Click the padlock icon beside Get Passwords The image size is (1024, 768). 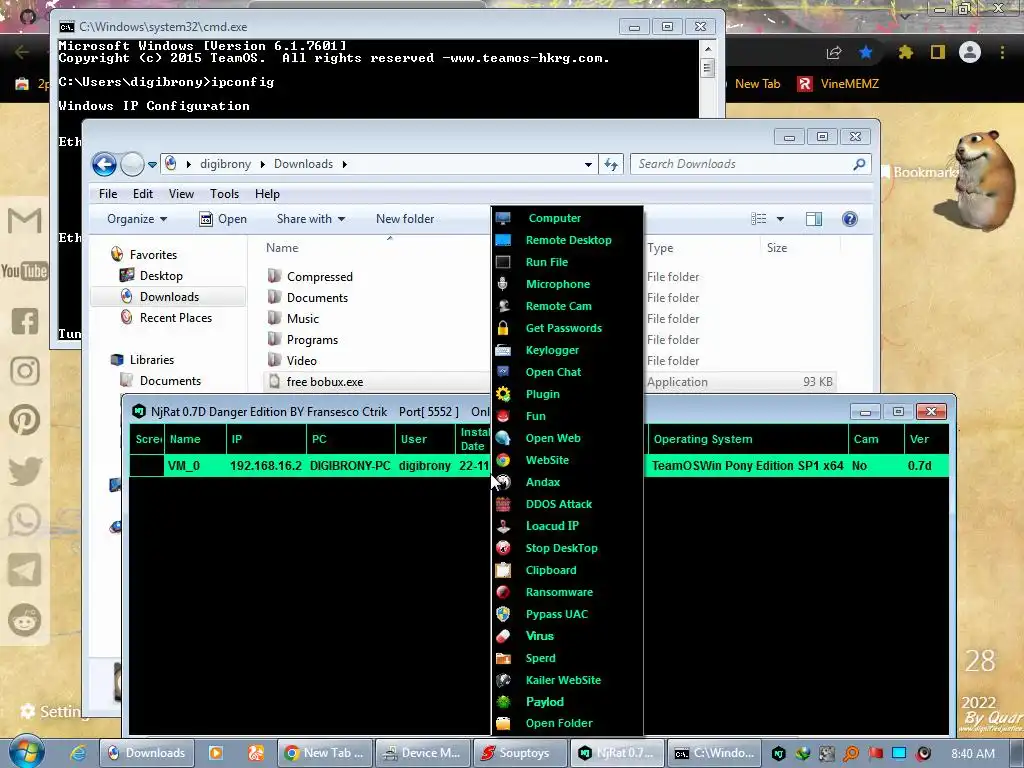(x=503, y=328)
